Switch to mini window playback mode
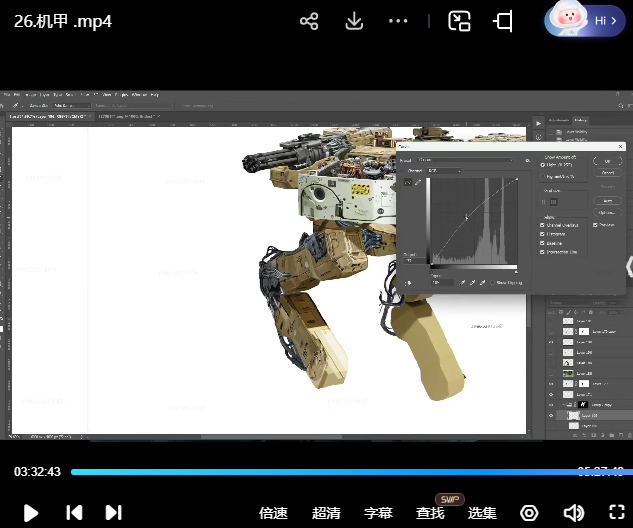This screenshot has width=633, height=528. coord(459,21)
